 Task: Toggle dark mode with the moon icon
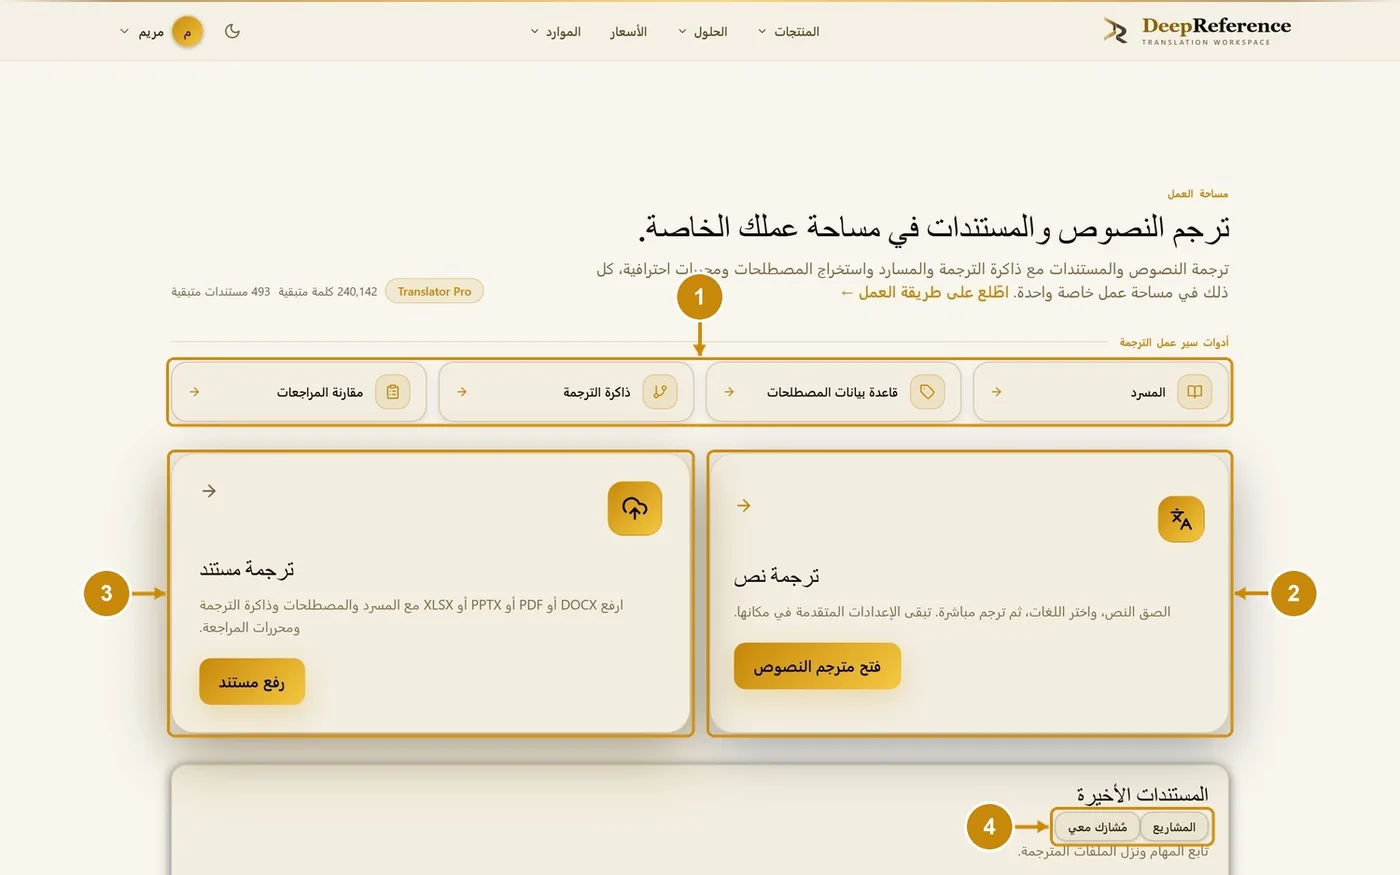(x=232, y=31)
